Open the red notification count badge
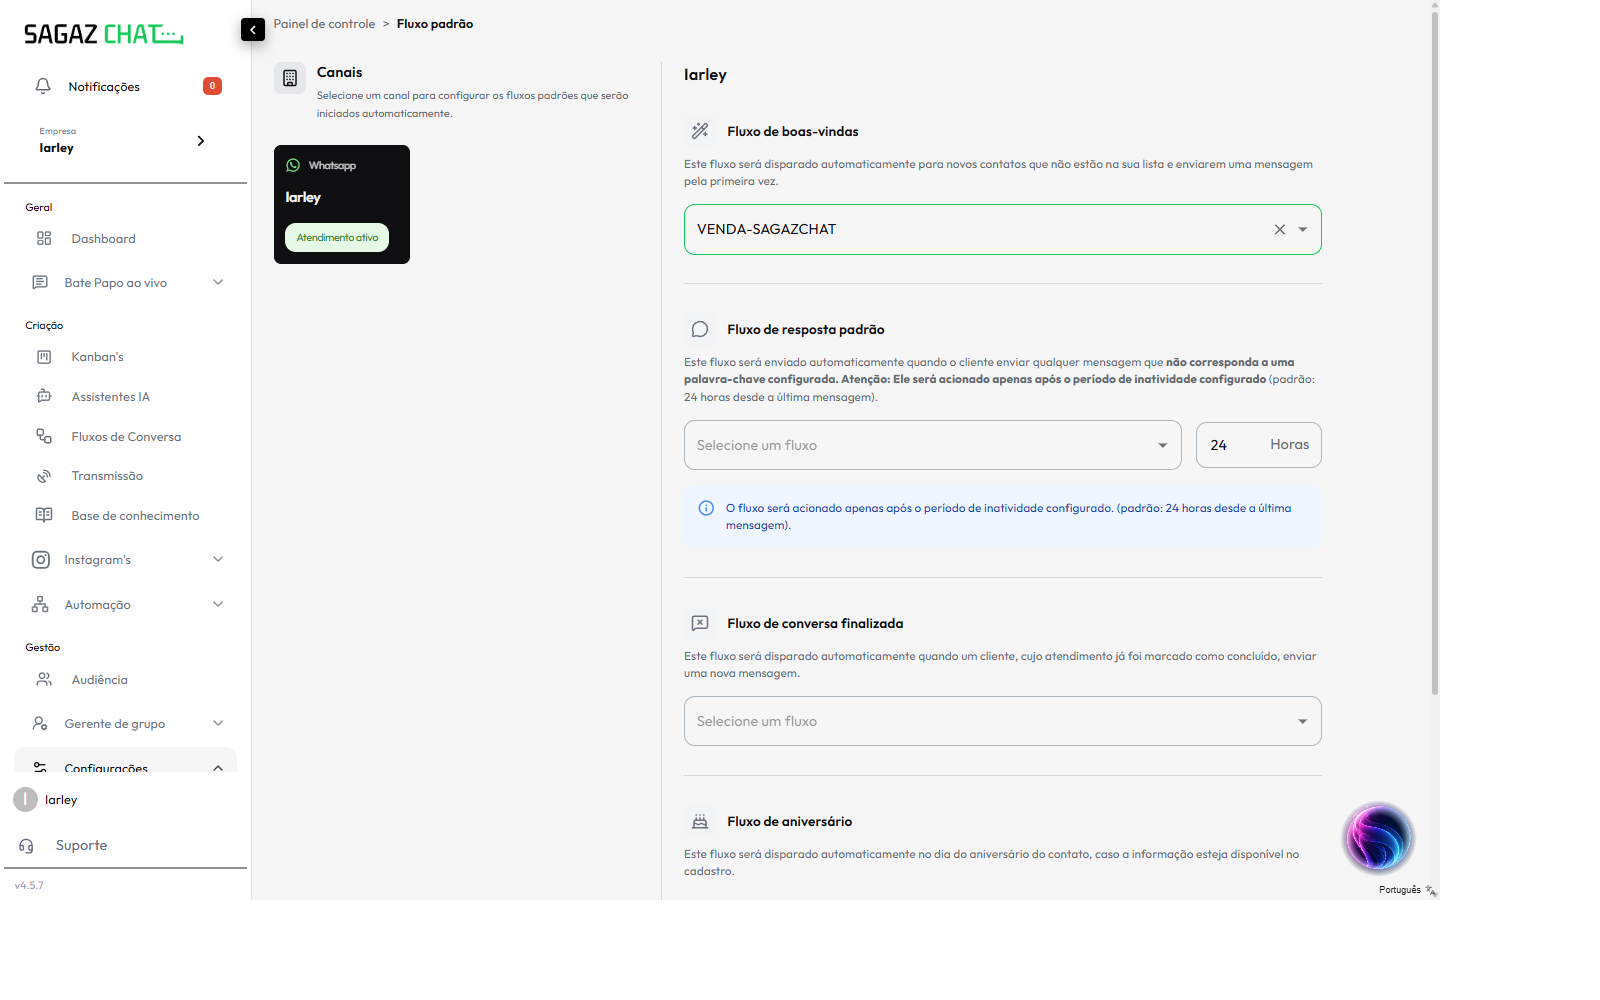Image resolution: width=1600 pixels, height=1000 pixels. (212, 86)
